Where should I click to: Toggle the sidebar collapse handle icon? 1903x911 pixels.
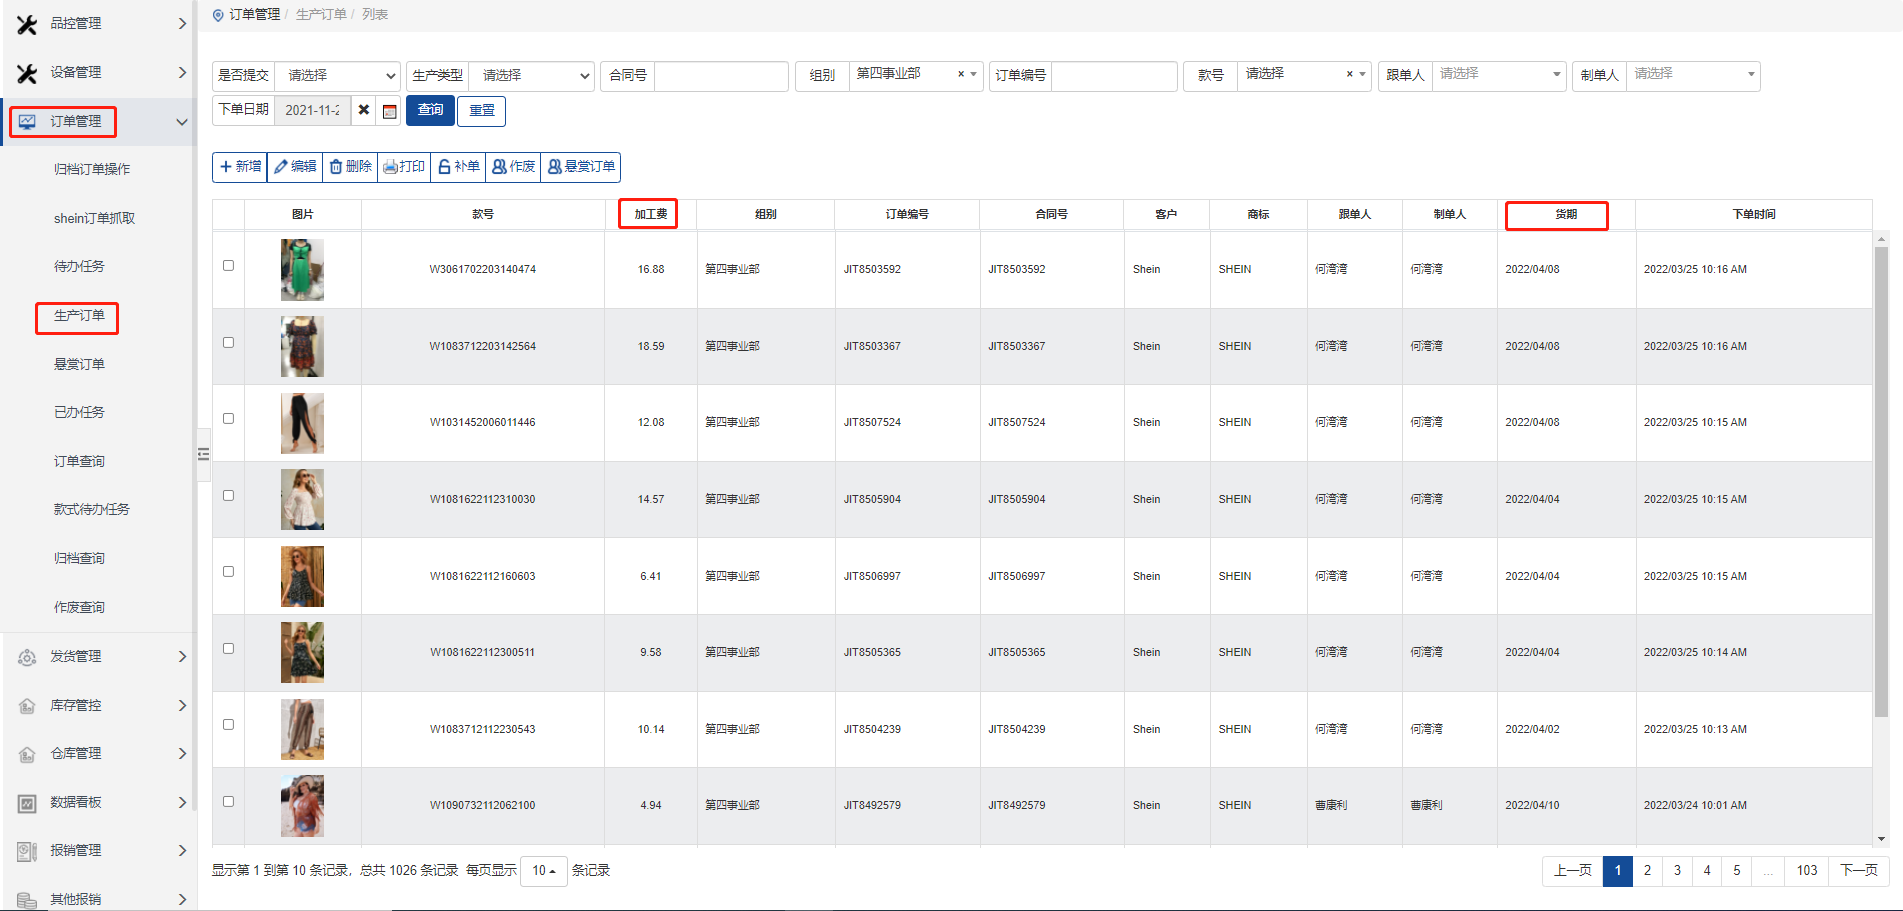[204, 454]
